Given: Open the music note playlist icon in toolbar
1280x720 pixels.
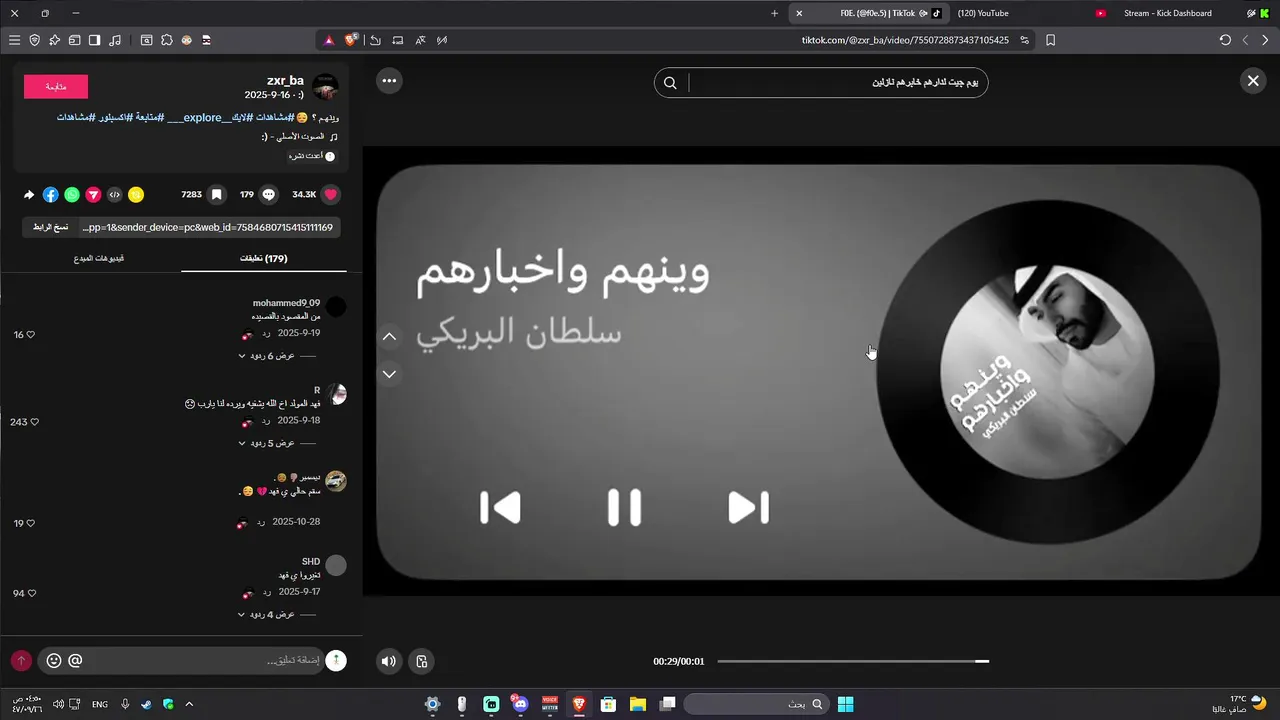Looking at the screenshot, I should click(115, 40).
